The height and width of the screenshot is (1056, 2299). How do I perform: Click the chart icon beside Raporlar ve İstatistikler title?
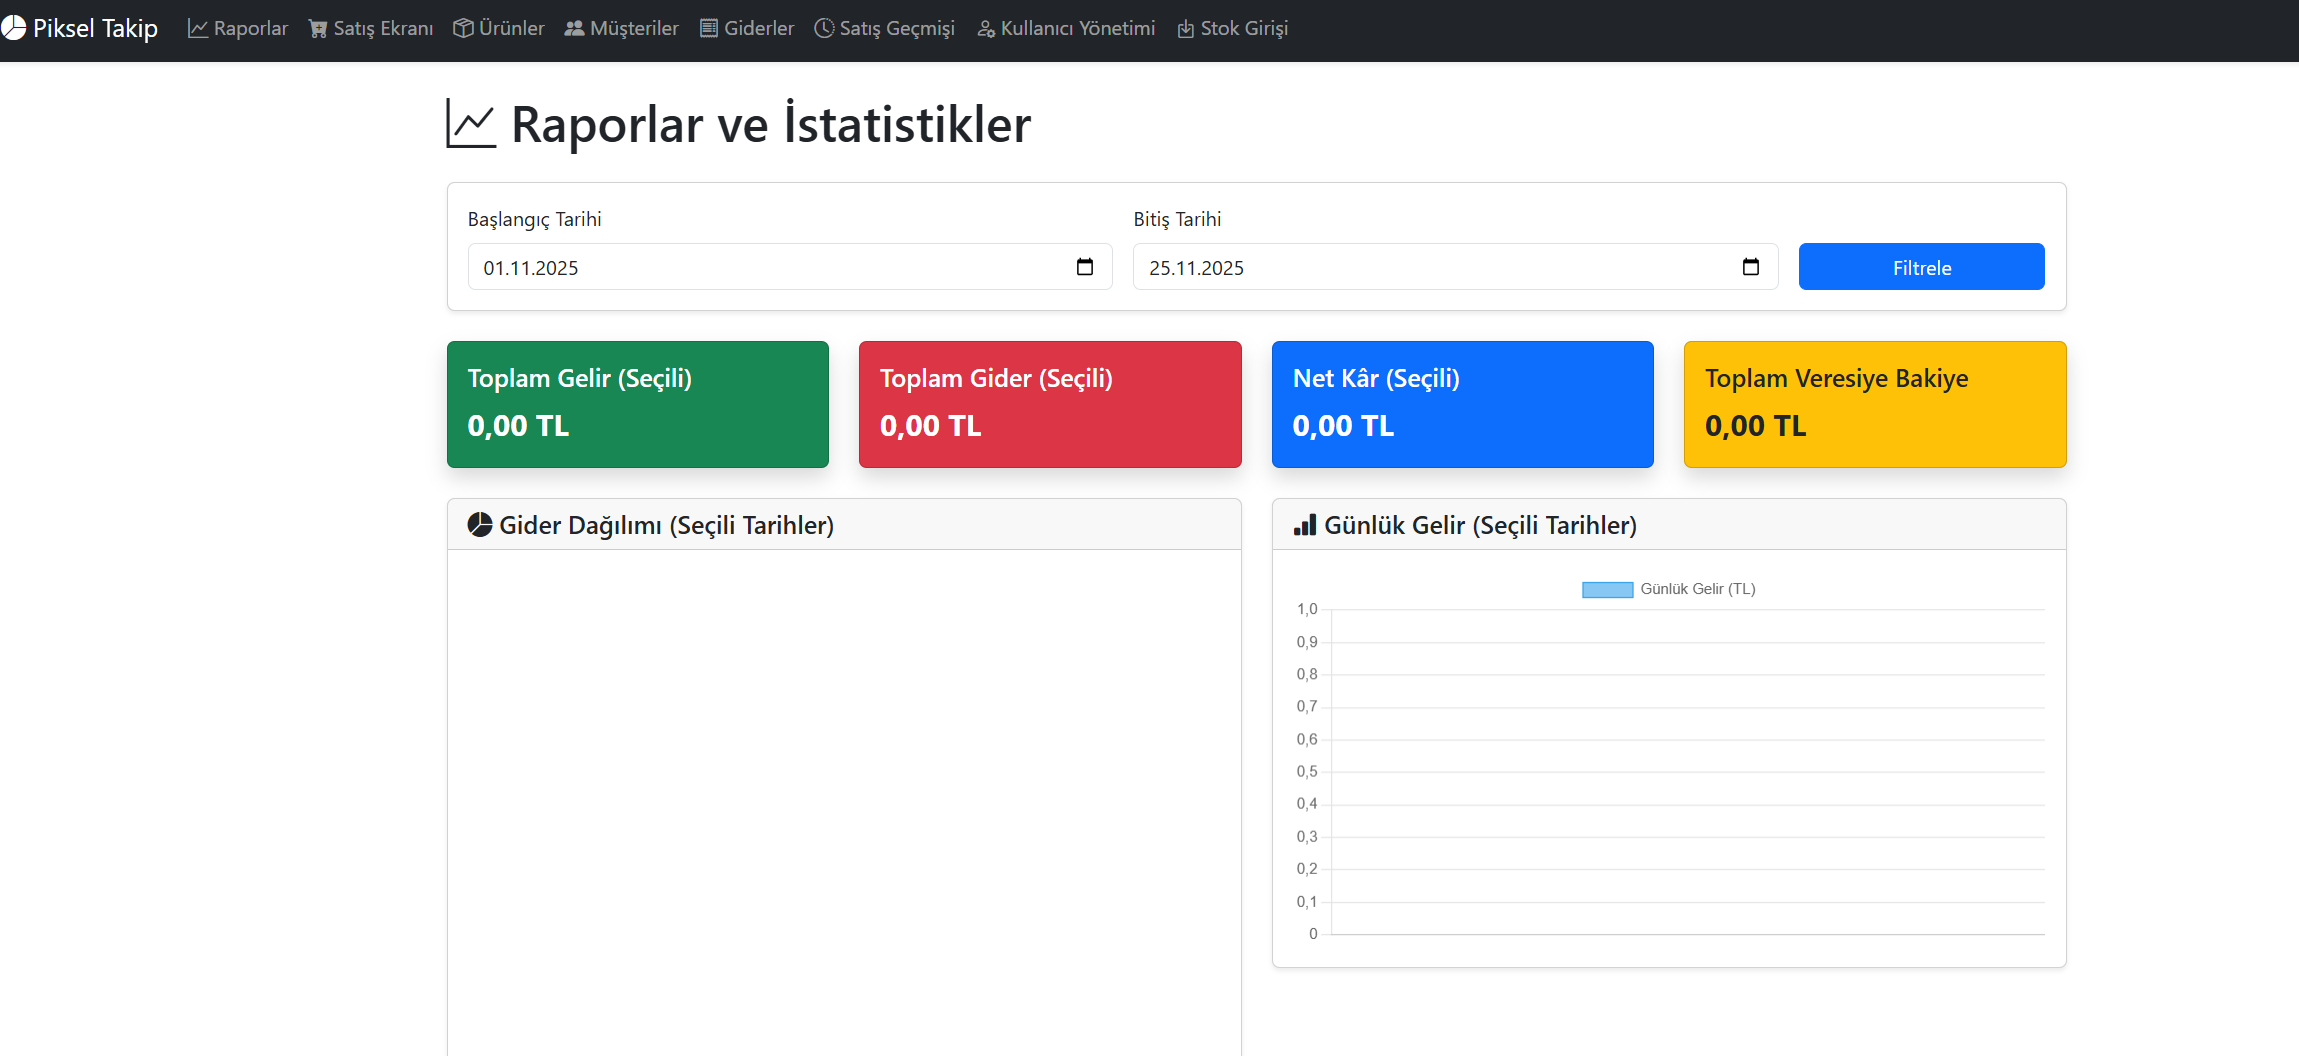coord(471,124)
